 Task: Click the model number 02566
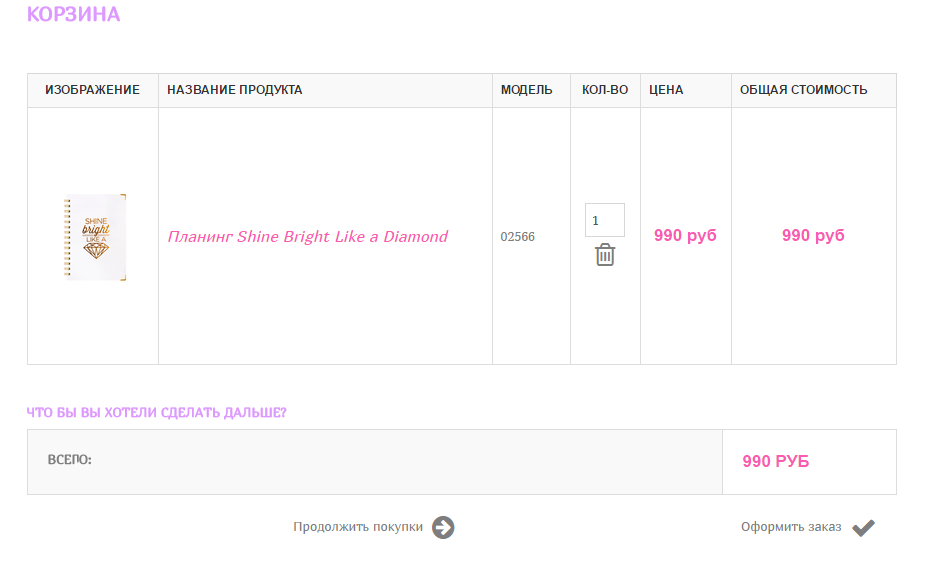[517, 236]
